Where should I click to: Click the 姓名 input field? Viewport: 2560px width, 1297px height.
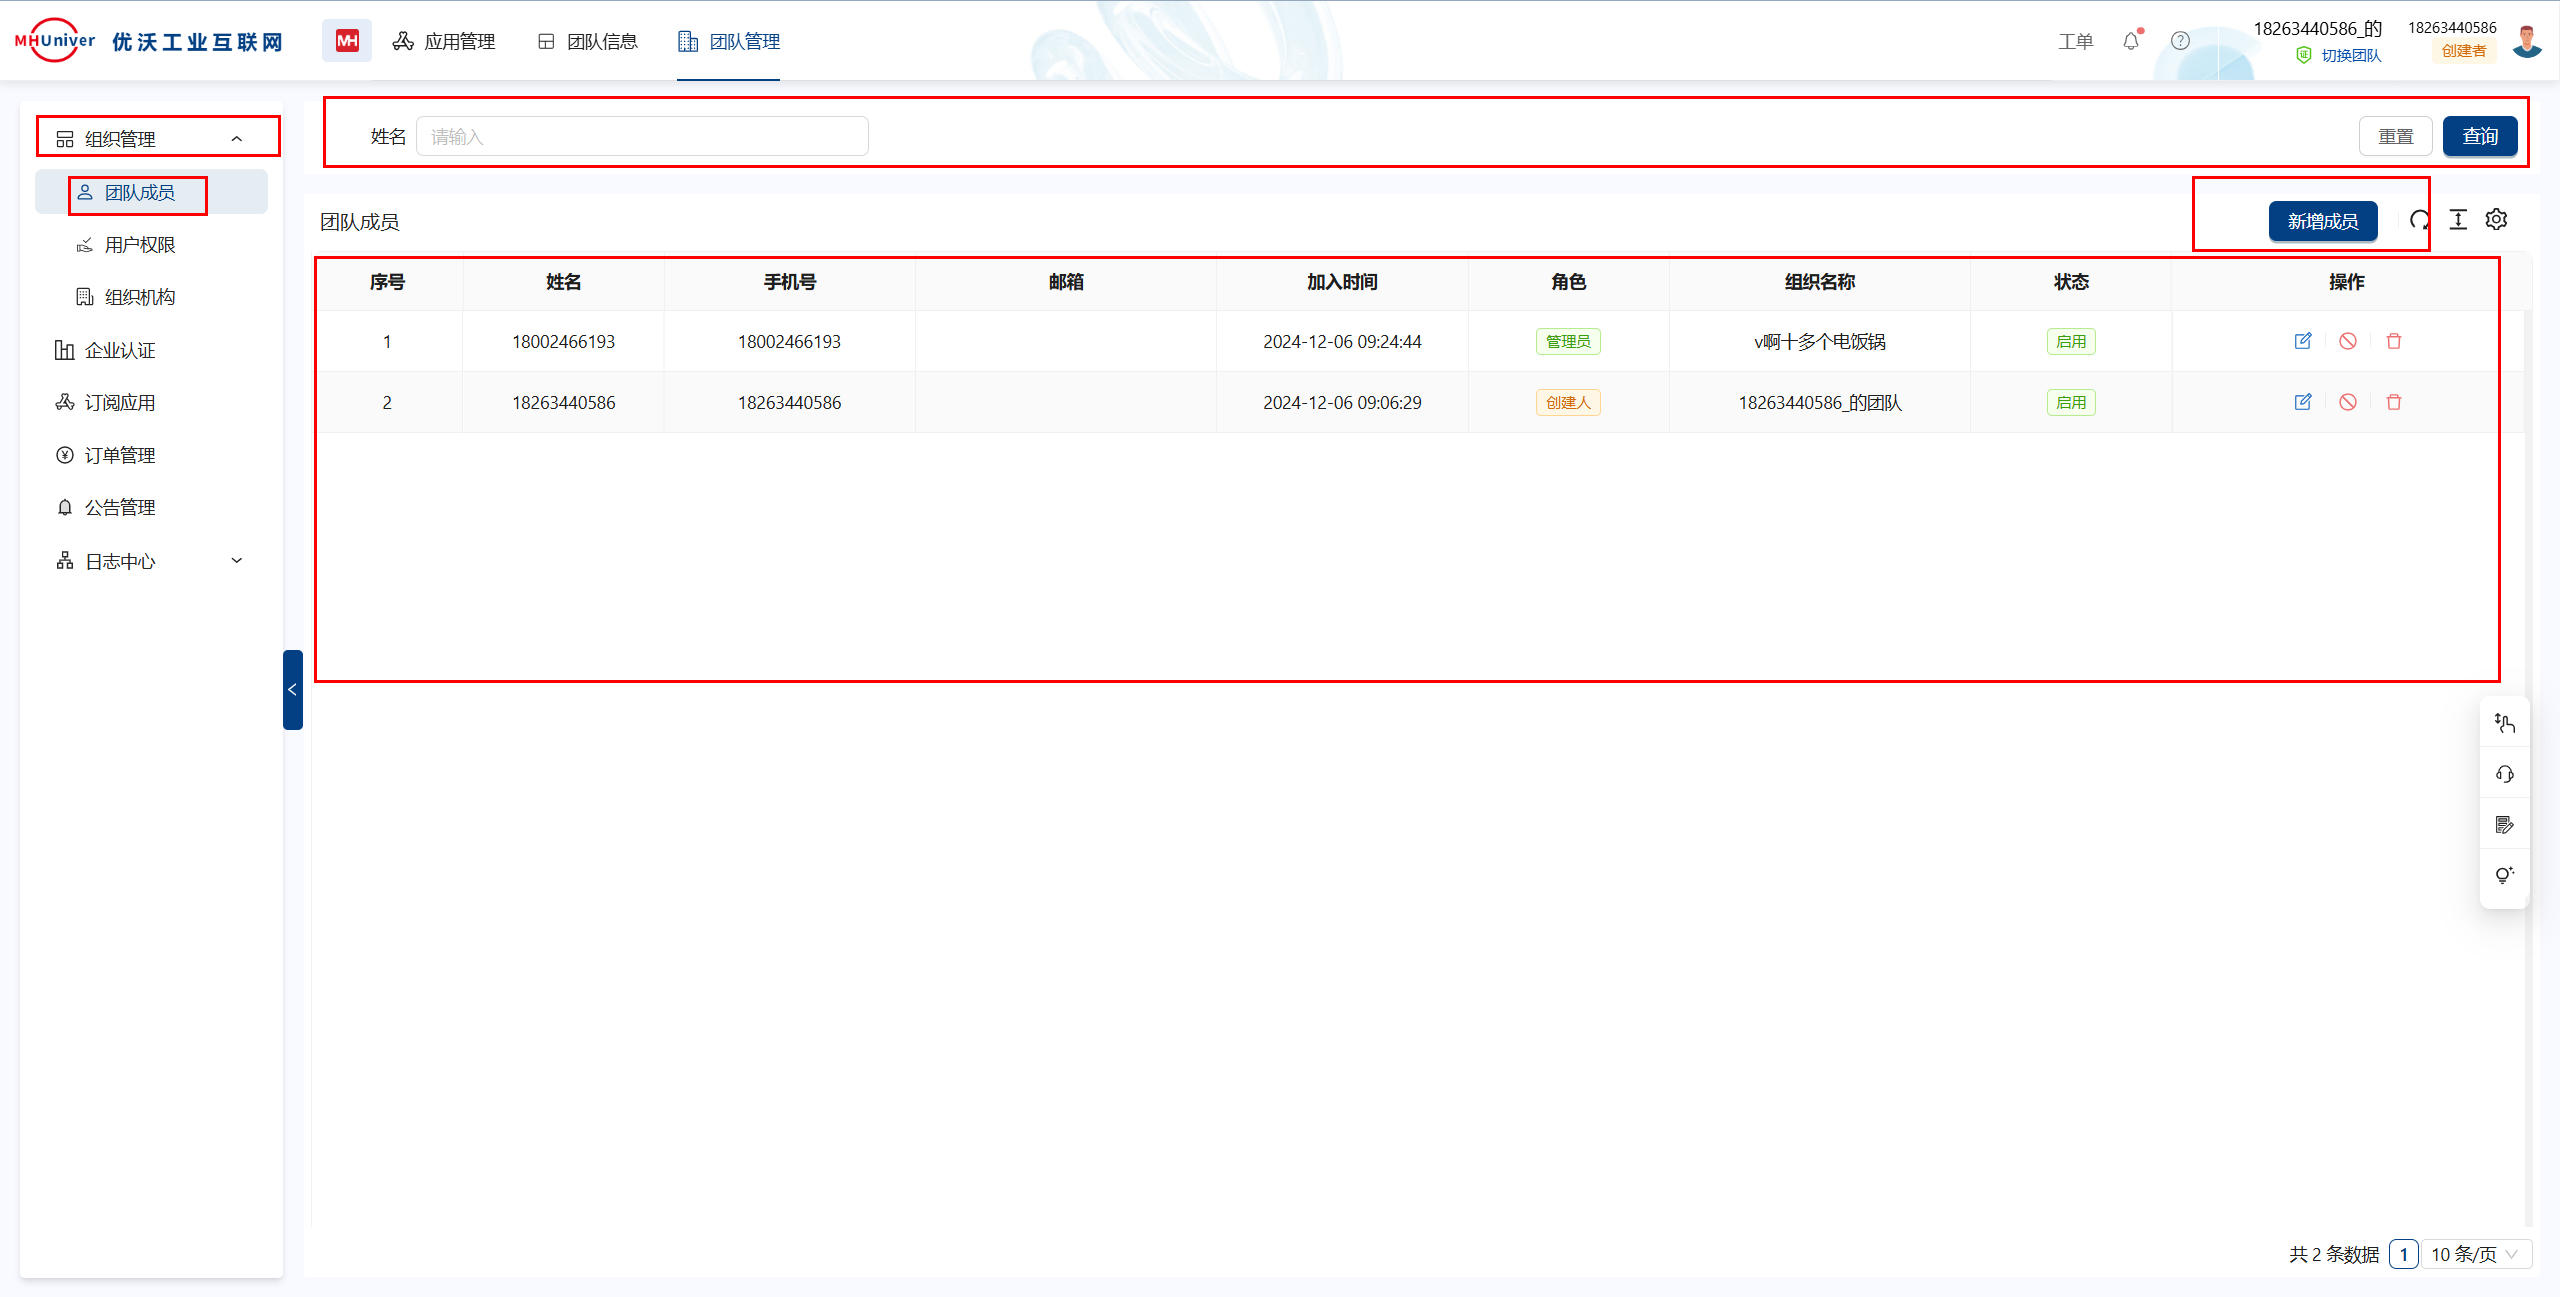(x=642, y=136)
